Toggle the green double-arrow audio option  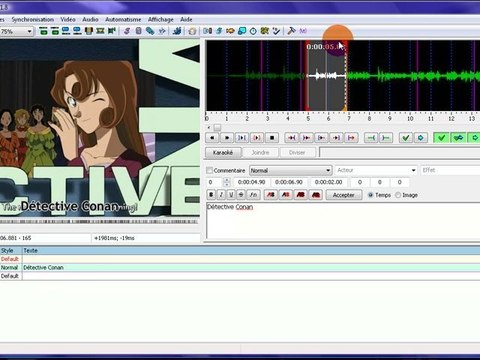(458, 138)
